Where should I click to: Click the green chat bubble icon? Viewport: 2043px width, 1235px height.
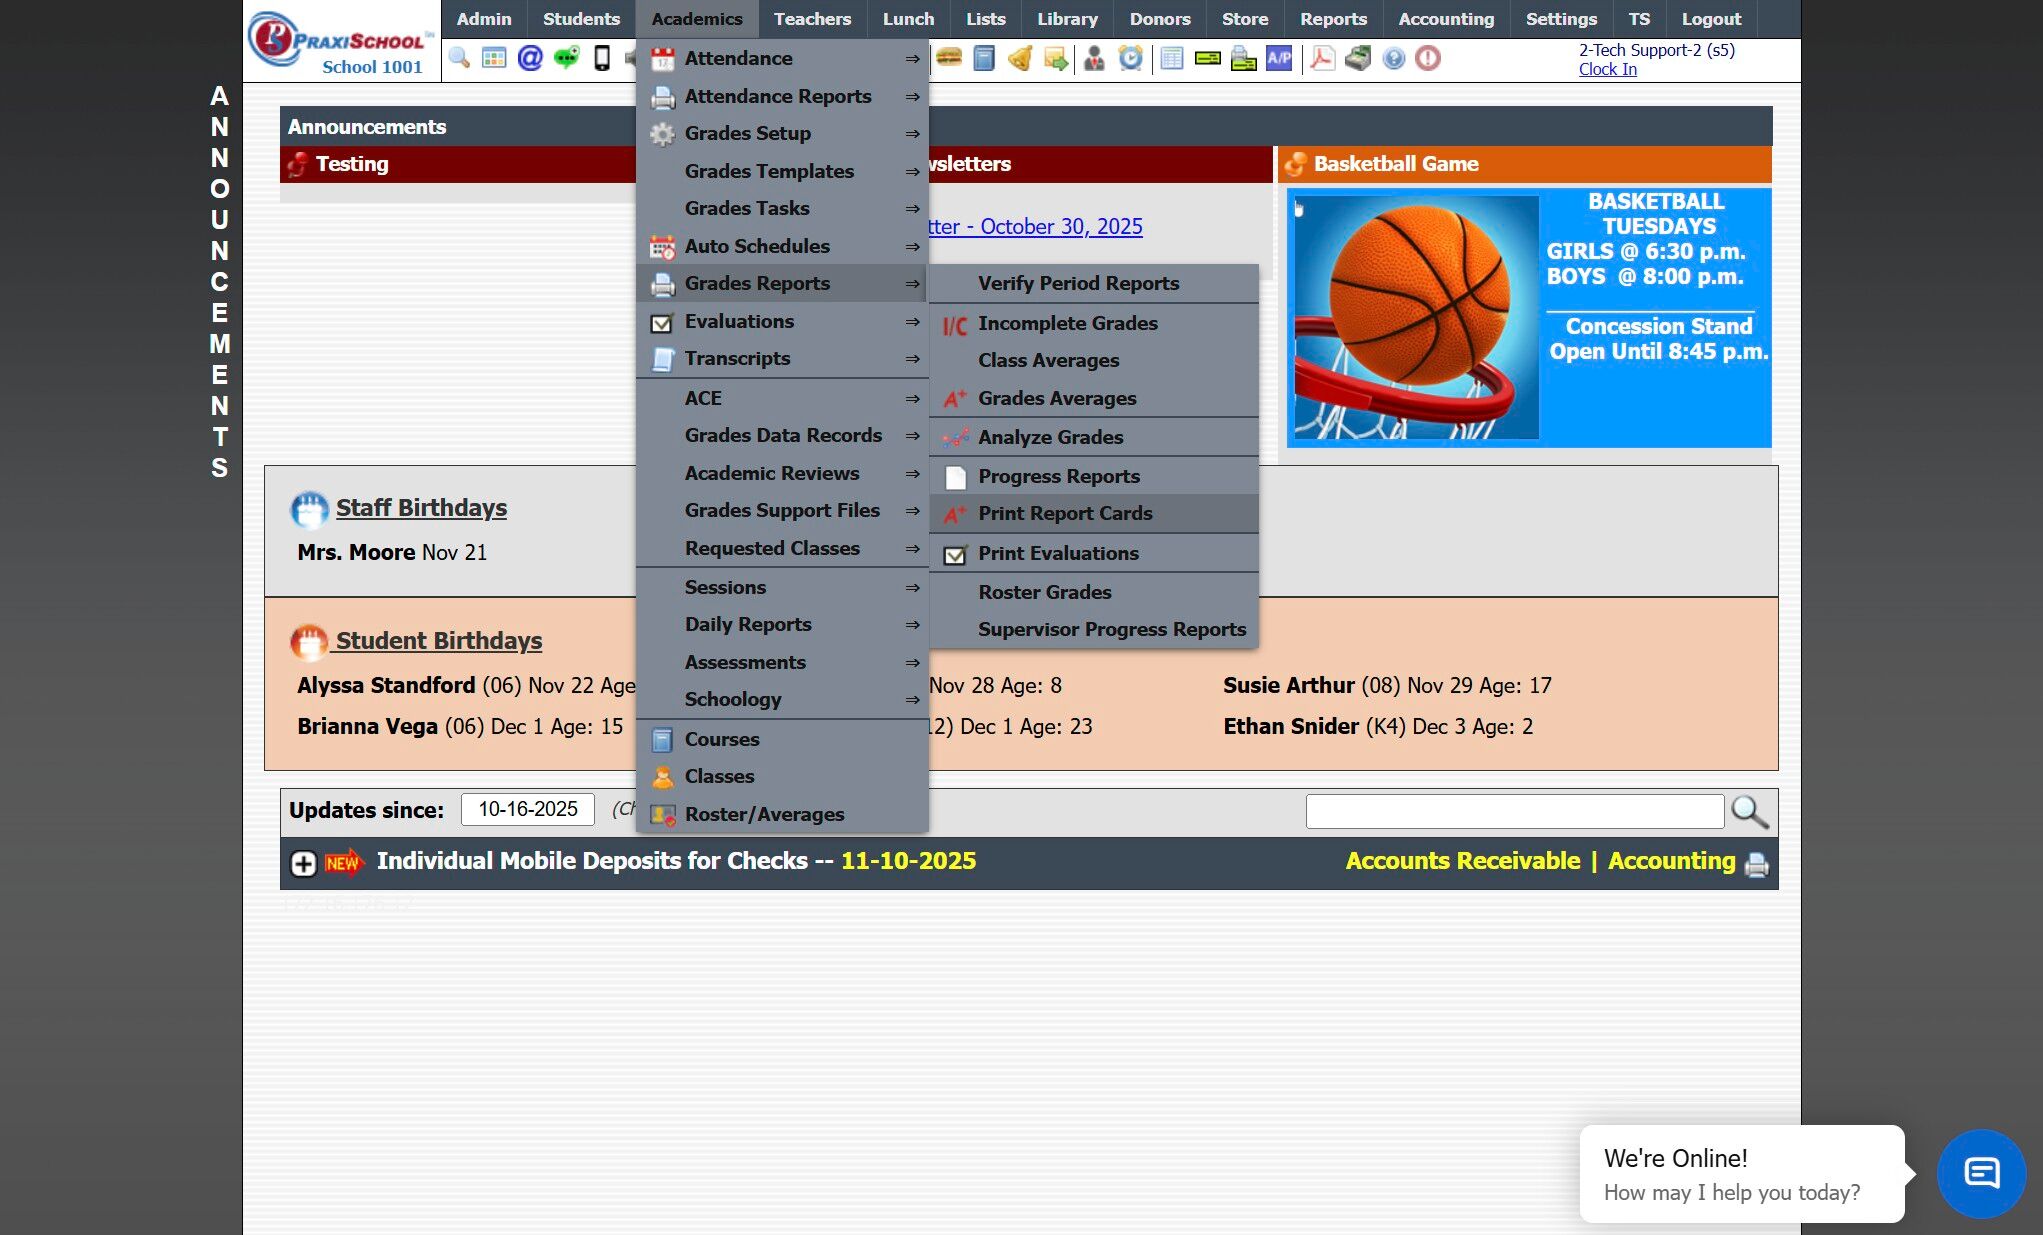[x=566, y=58]
